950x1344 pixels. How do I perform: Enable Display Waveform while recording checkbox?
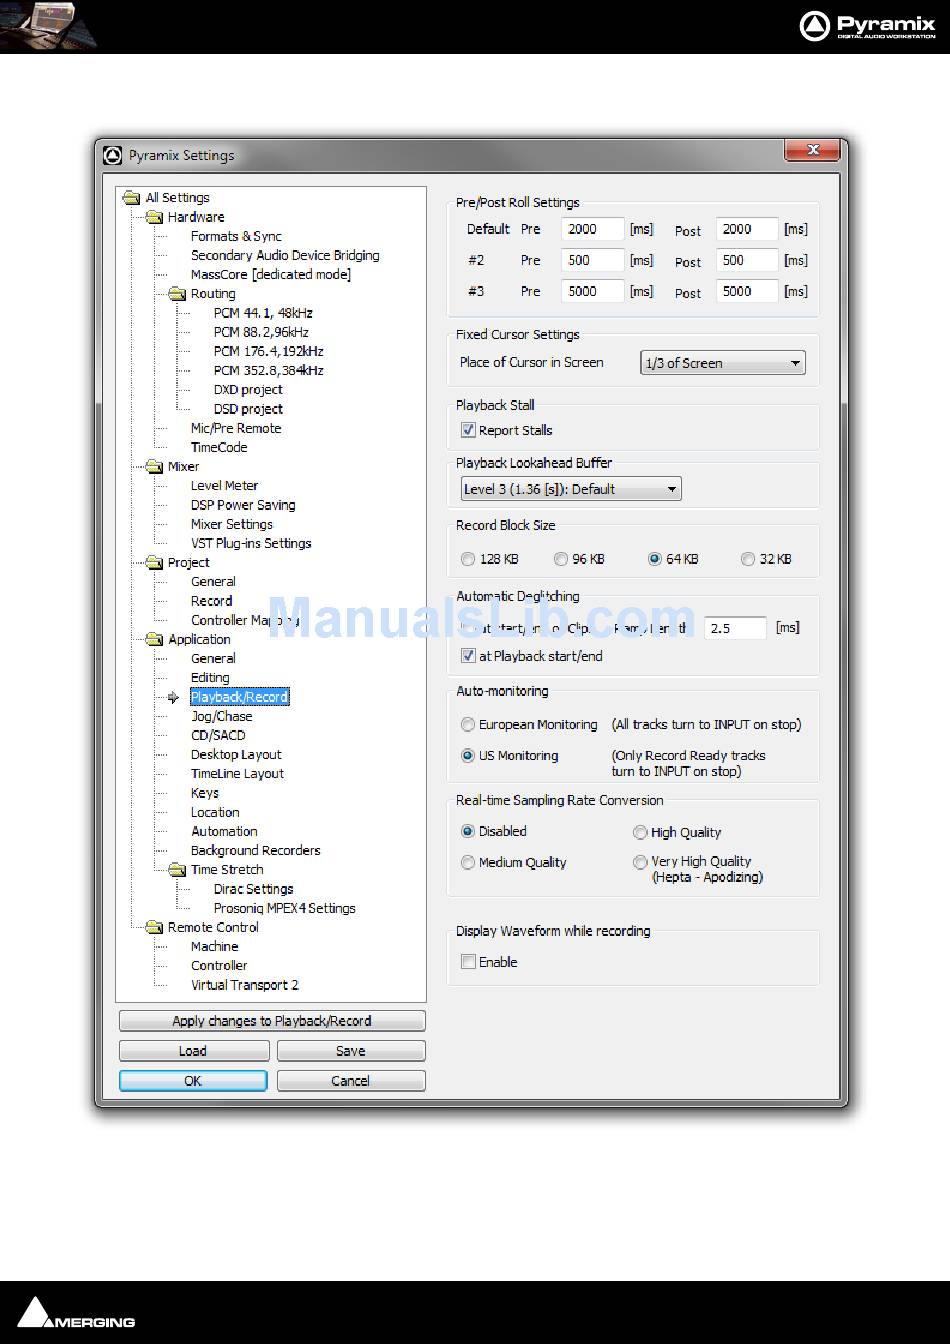468,962
